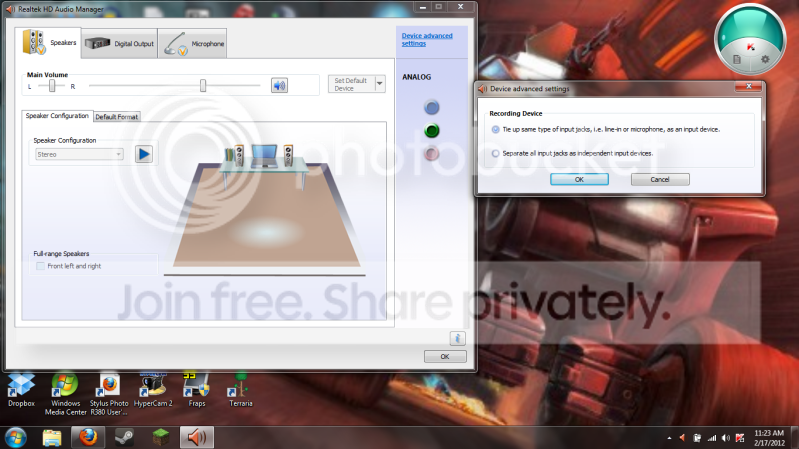The height and width of the screenshot is (449, 799).
Task: Click Realtek Audio Manager taskbar button
Action: point(197,437)
